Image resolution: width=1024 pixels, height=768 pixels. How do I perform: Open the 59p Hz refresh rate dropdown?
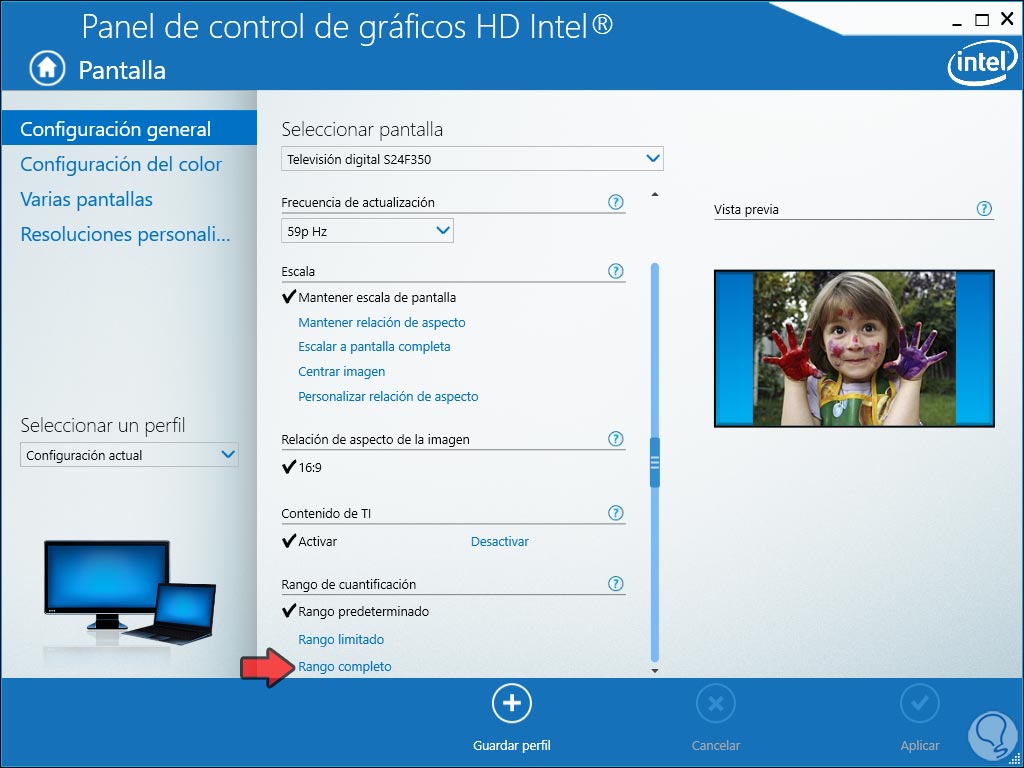coord(367,231)
